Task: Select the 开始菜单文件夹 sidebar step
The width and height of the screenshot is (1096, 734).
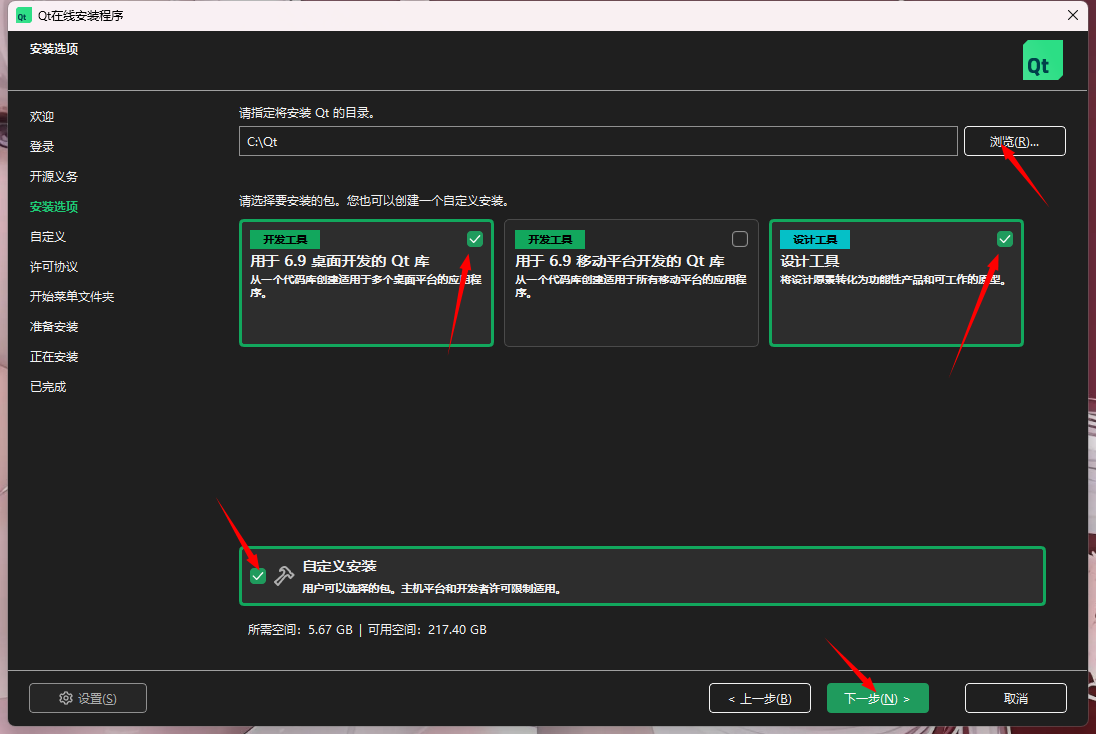Action: 72,297
